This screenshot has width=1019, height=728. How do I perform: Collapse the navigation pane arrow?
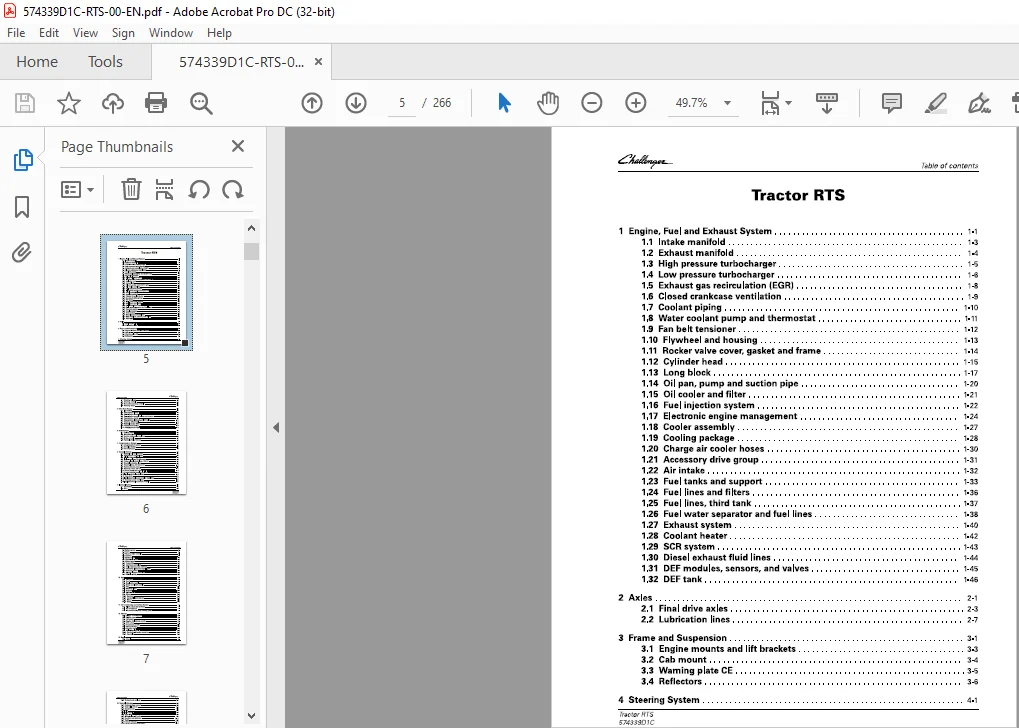276,427
